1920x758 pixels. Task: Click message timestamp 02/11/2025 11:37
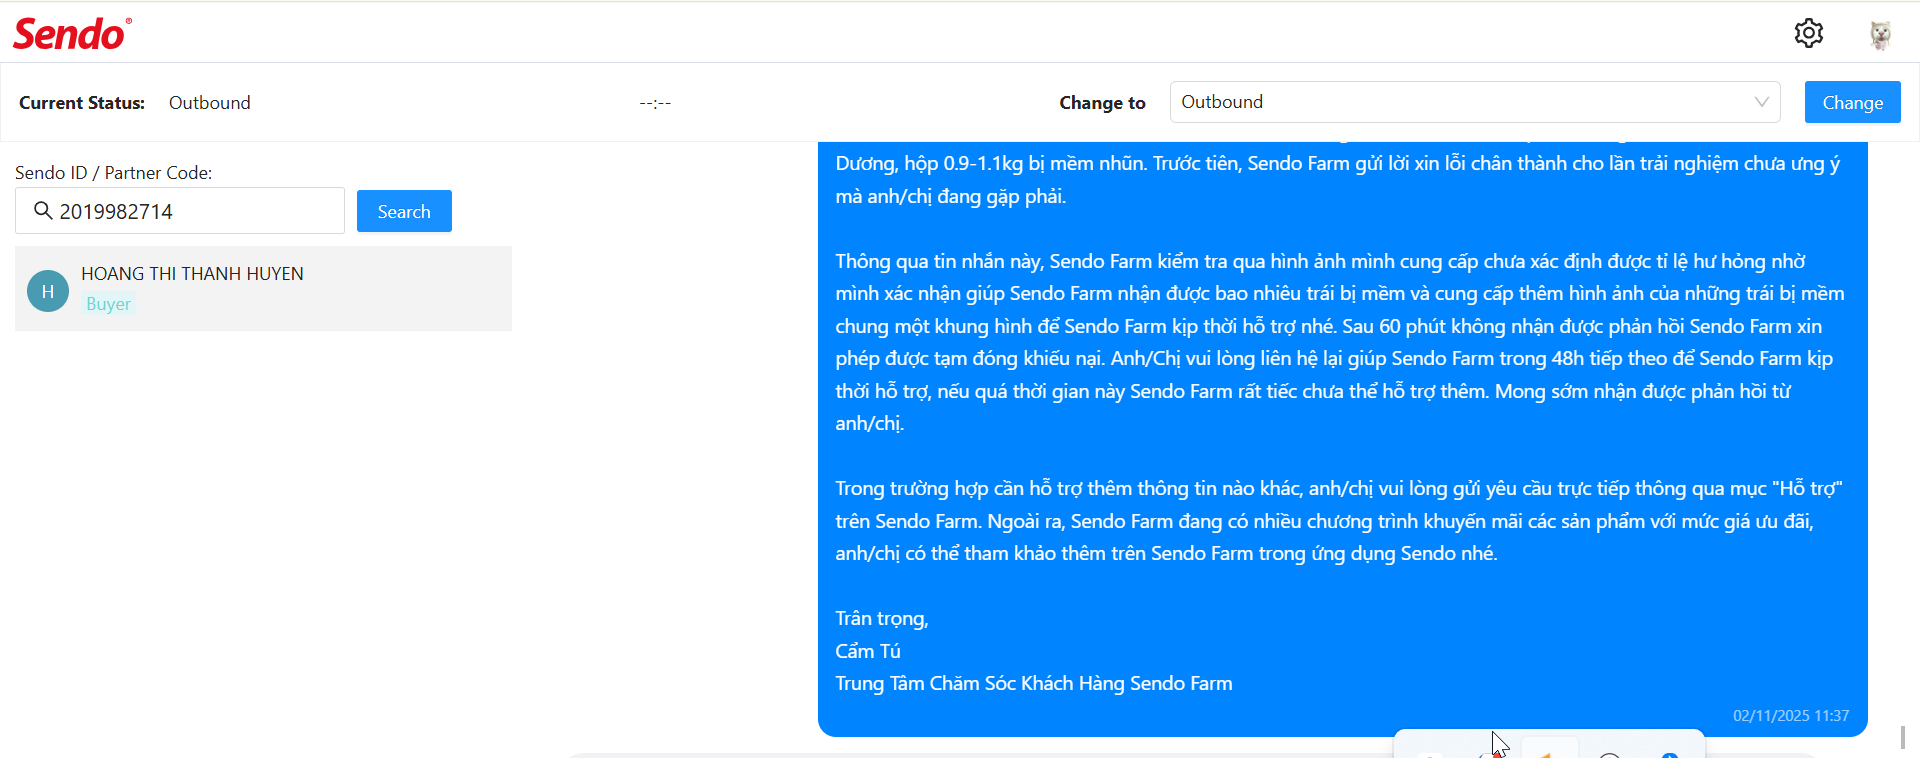pos(1790,716)
